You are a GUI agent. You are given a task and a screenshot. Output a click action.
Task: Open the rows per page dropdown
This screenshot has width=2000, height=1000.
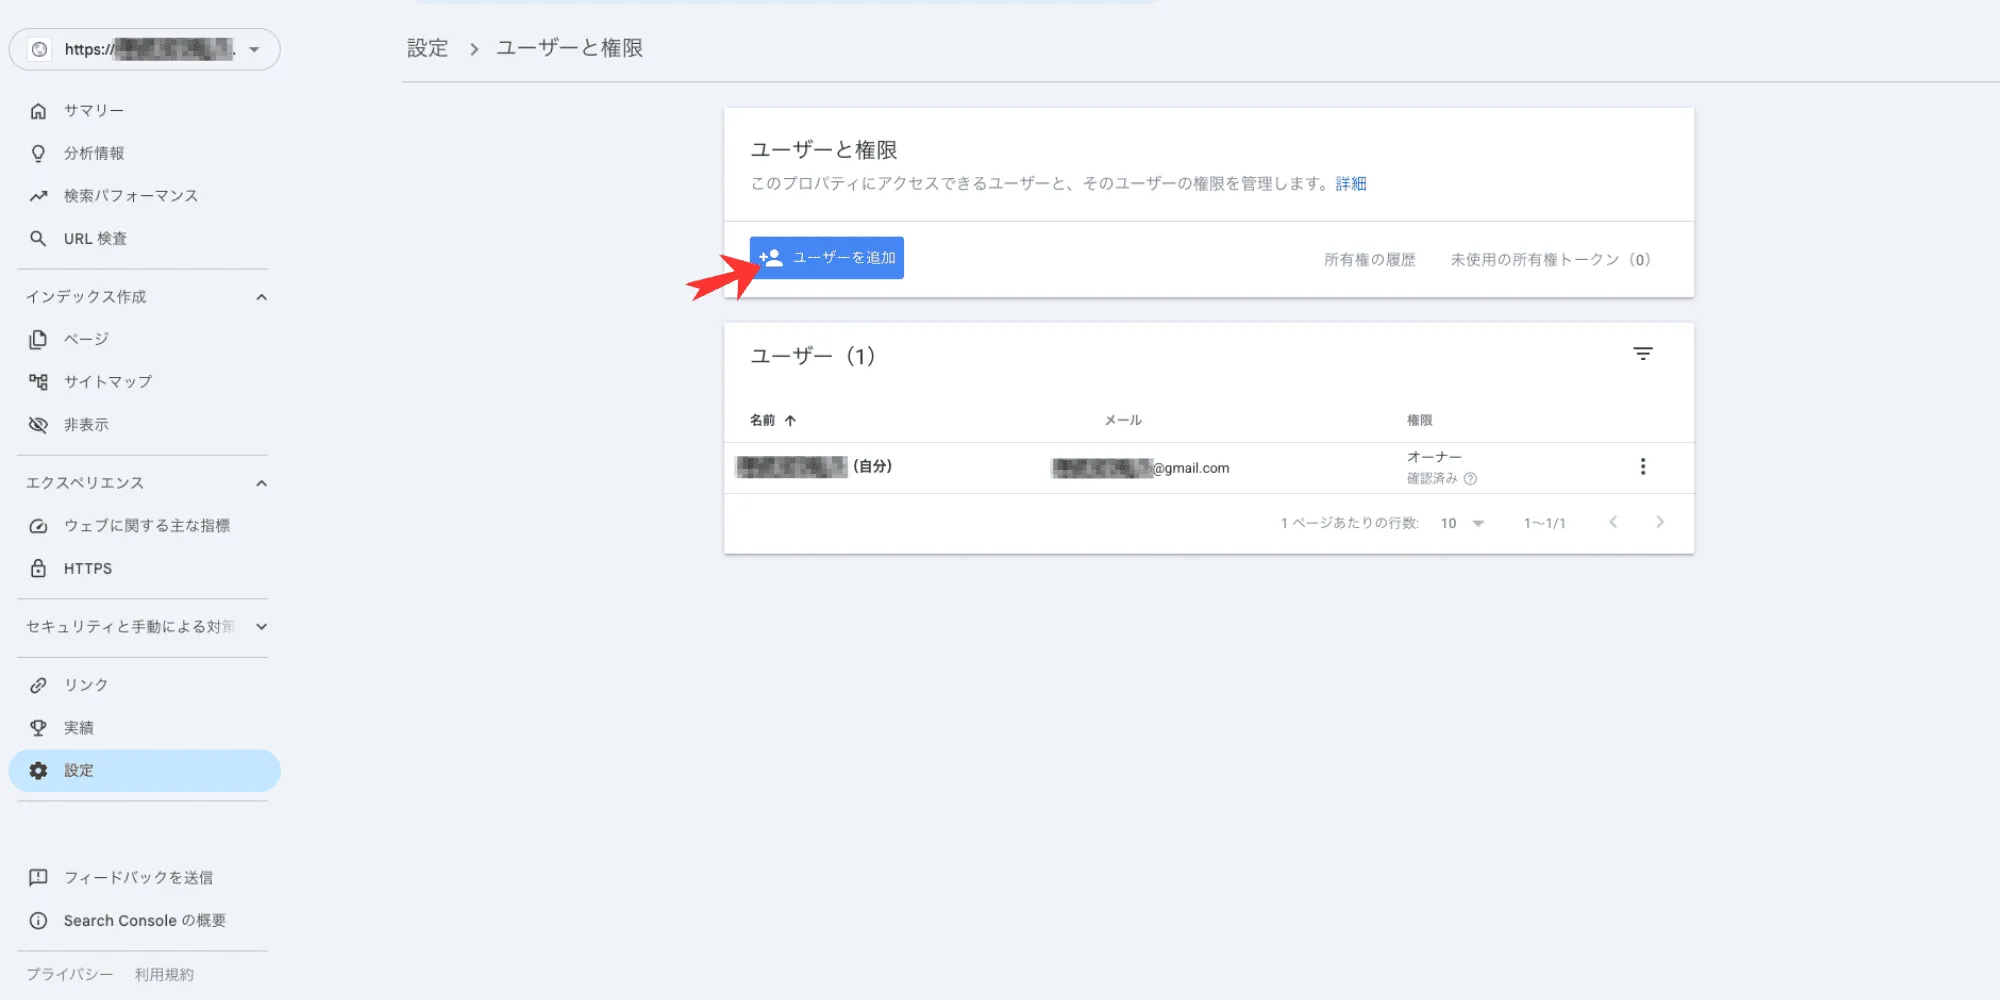point(1462,523)
